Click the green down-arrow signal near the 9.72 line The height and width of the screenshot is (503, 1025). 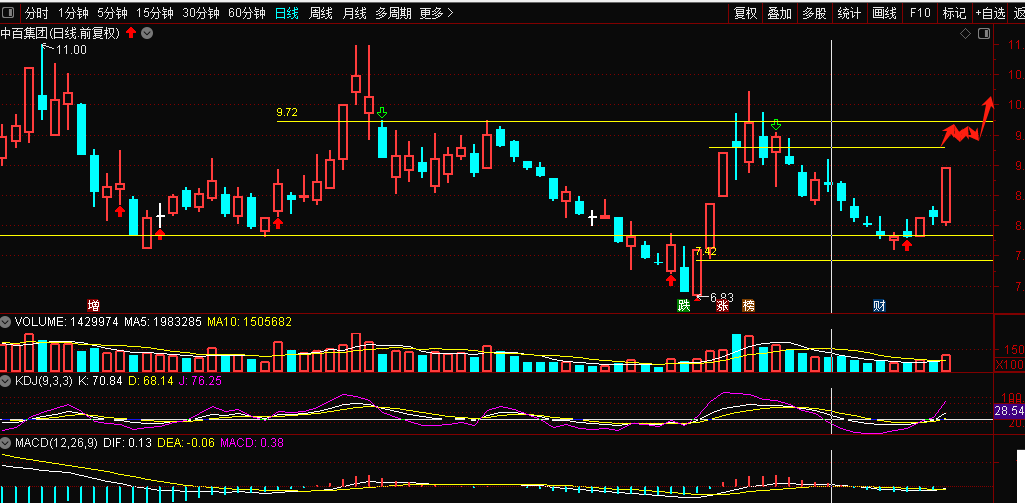click(382, 113)
